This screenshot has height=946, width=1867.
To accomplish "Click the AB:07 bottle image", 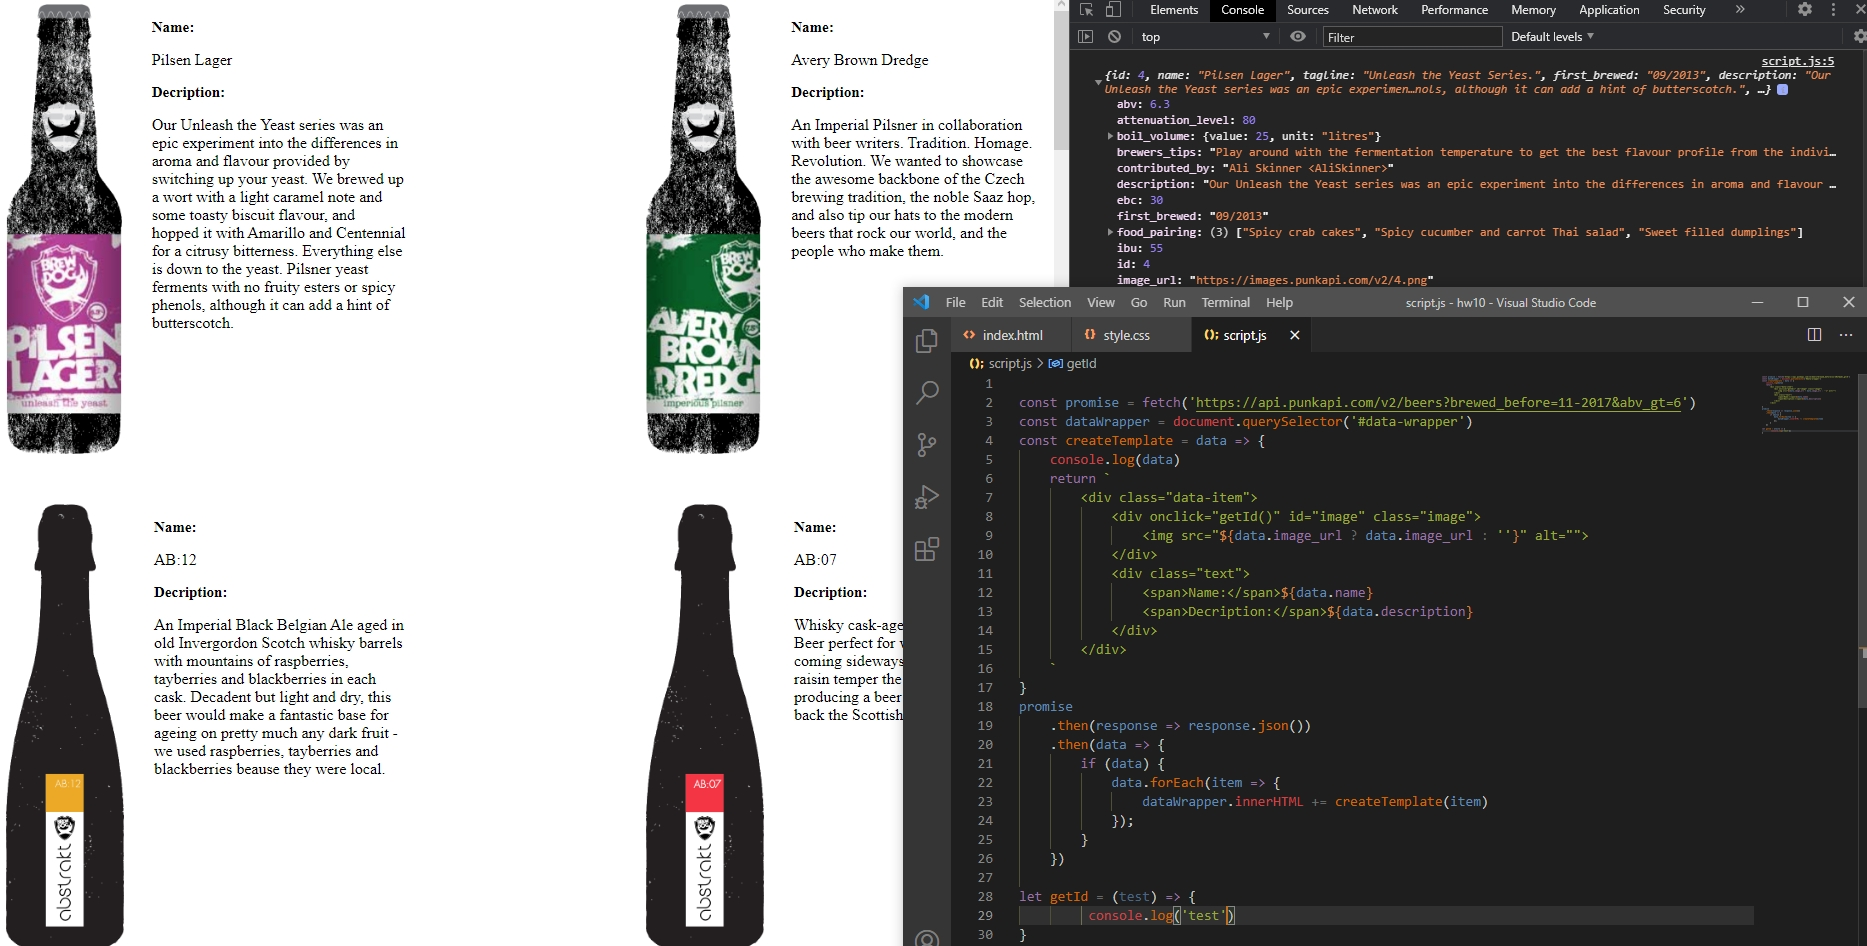I will [705, 725].
